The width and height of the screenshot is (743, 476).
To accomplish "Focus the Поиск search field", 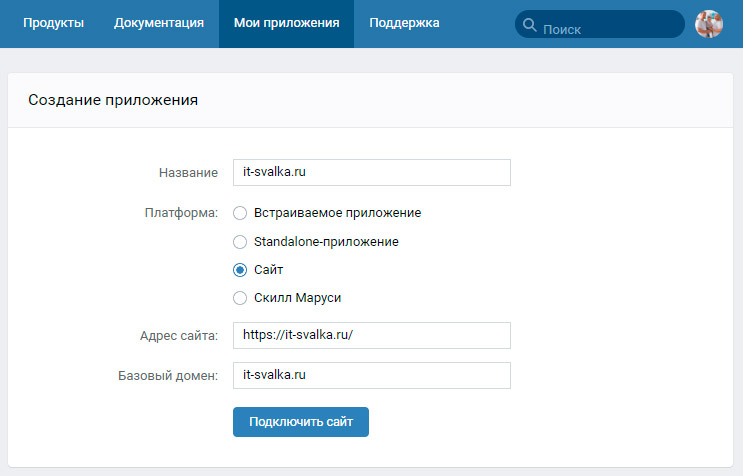I will 599,24.
